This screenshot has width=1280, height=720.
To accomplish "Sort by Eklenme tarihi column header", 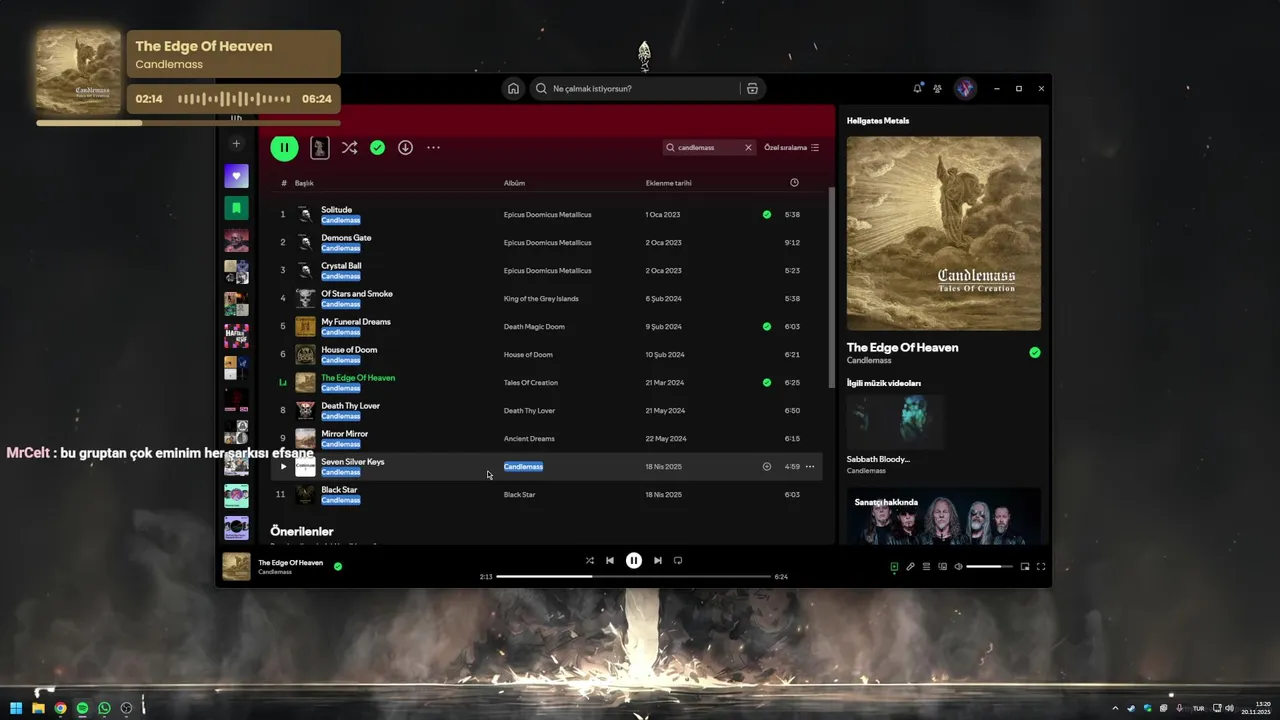I will pos(668,183).
